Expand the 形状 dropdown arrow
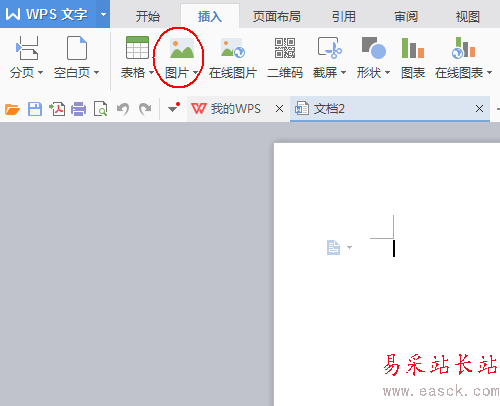 387,72
